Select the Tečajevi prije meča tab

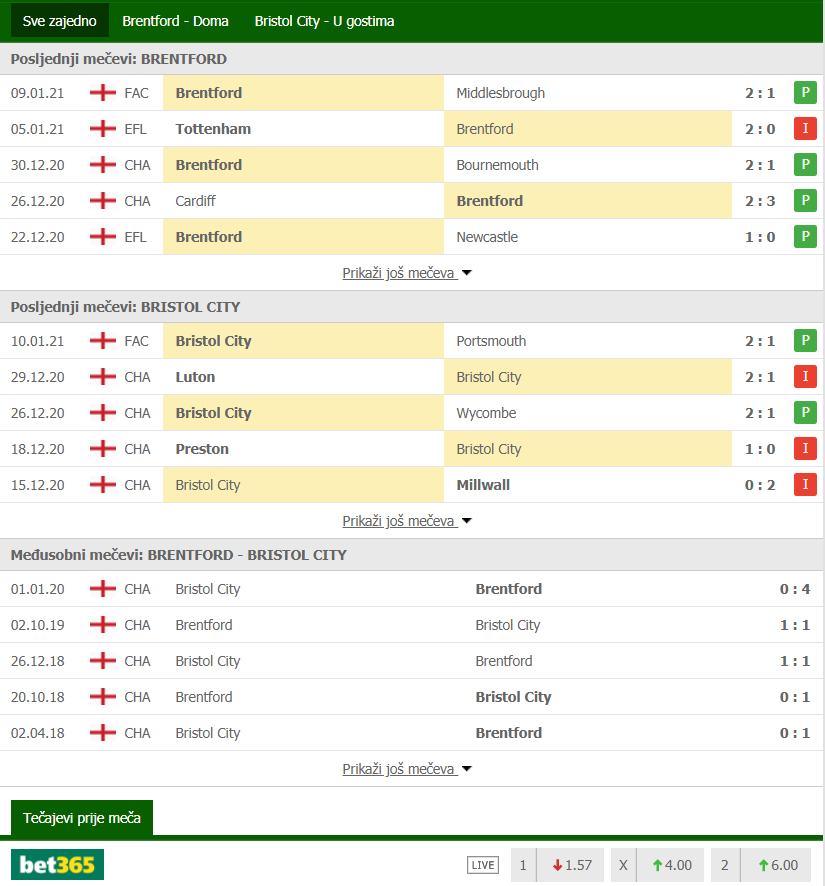point(82,818)
